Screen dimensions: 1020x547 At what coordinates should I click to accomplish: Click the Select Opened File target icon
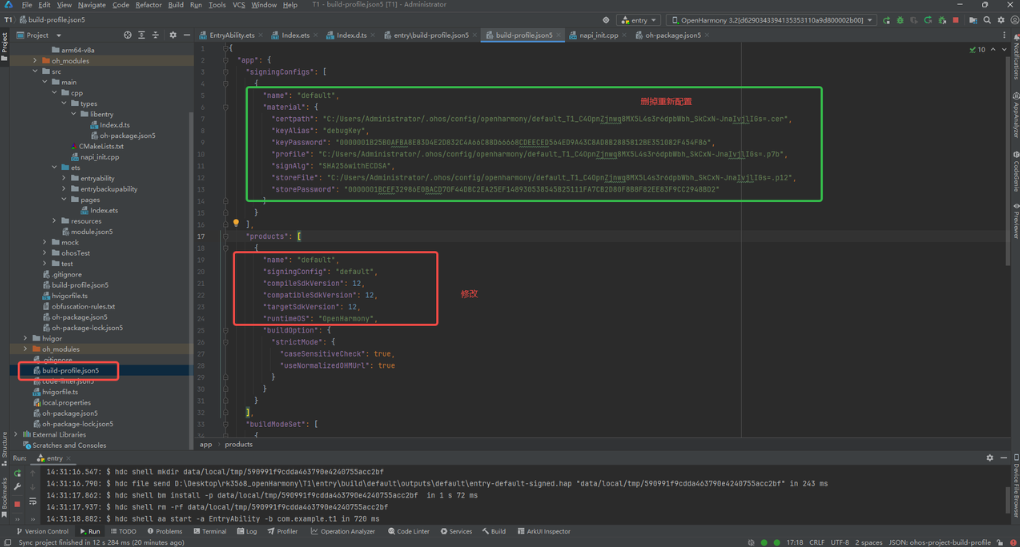[127, 35]
